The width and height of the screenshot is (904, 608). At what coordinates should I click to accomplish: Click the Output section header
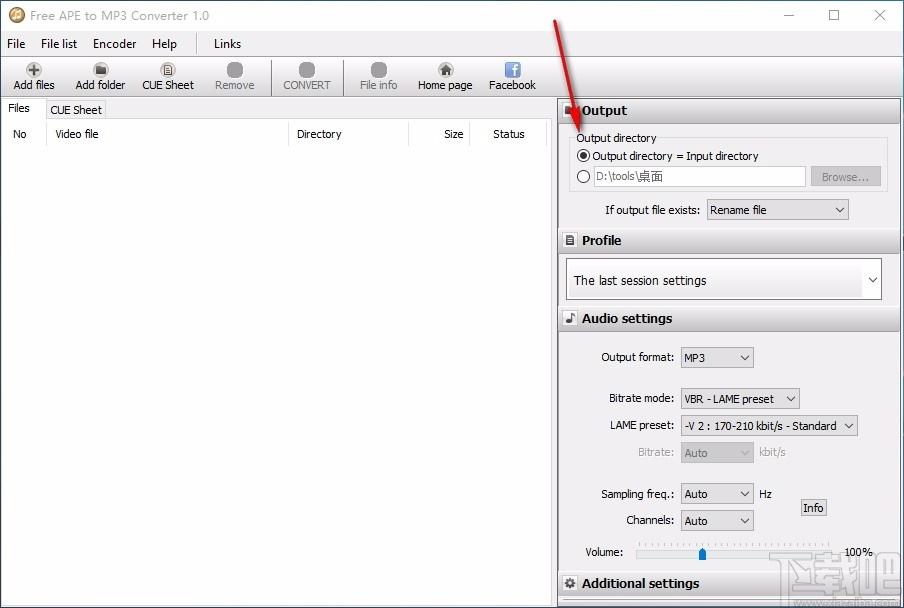coord(729,111)
